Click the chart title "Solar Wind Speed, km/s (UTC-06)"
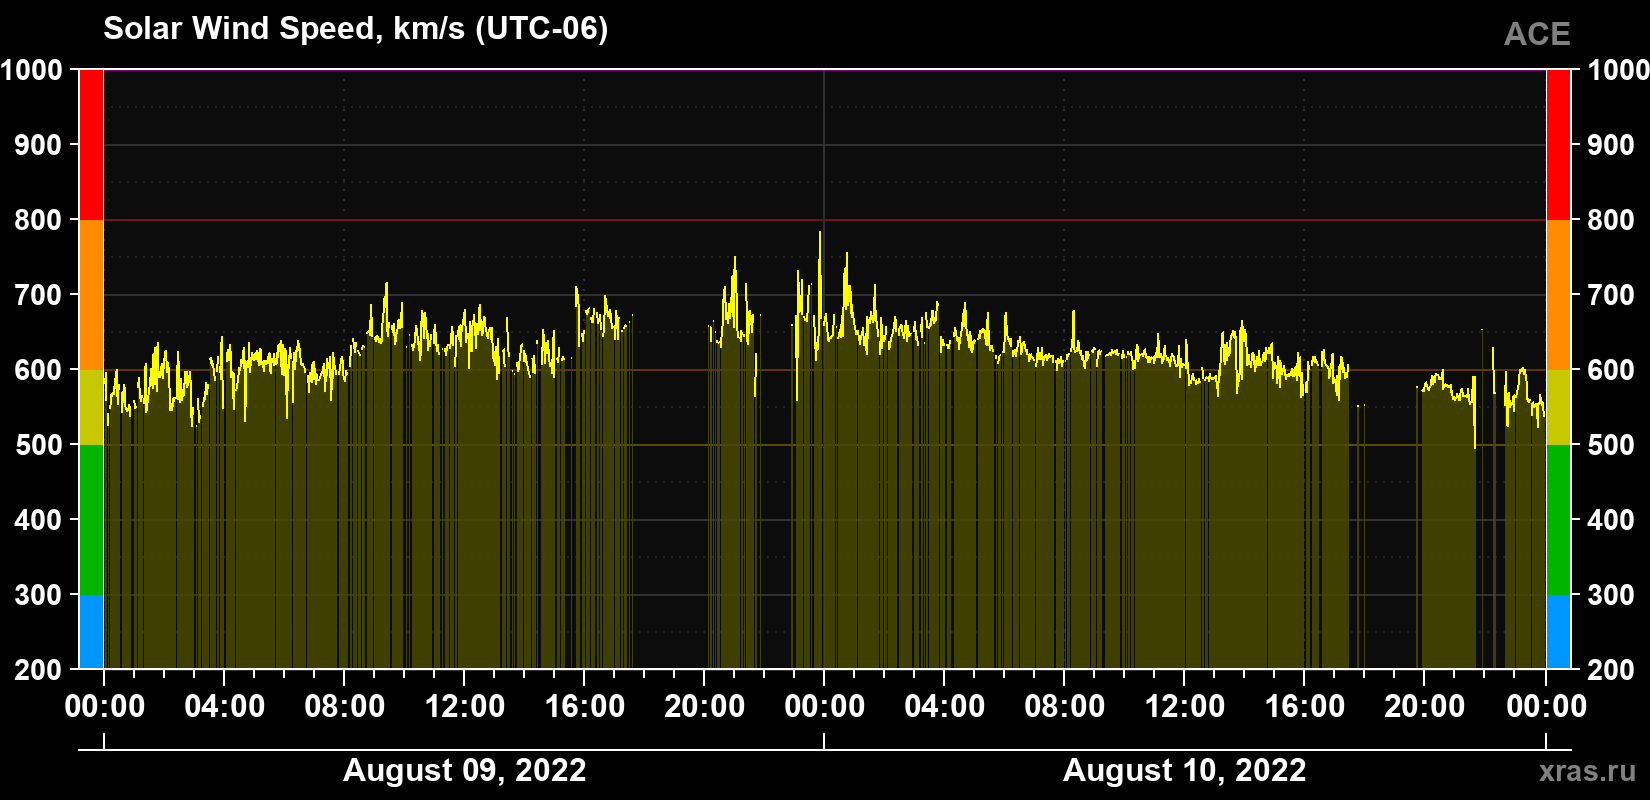Viewport: 1650px width, 800px height. click(356, 29)
